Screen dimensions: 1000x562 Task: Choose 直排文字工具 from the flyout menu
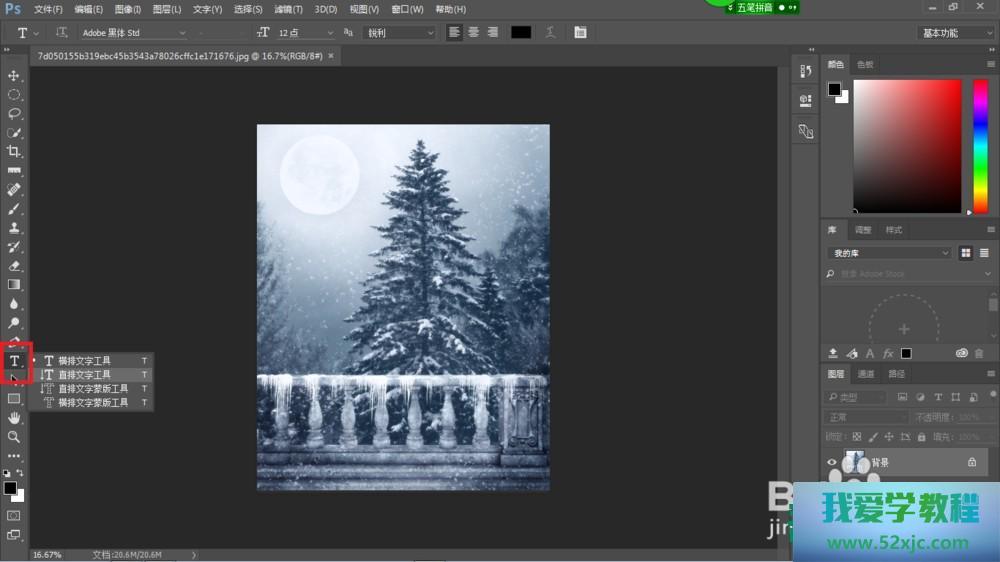[85, 375]
